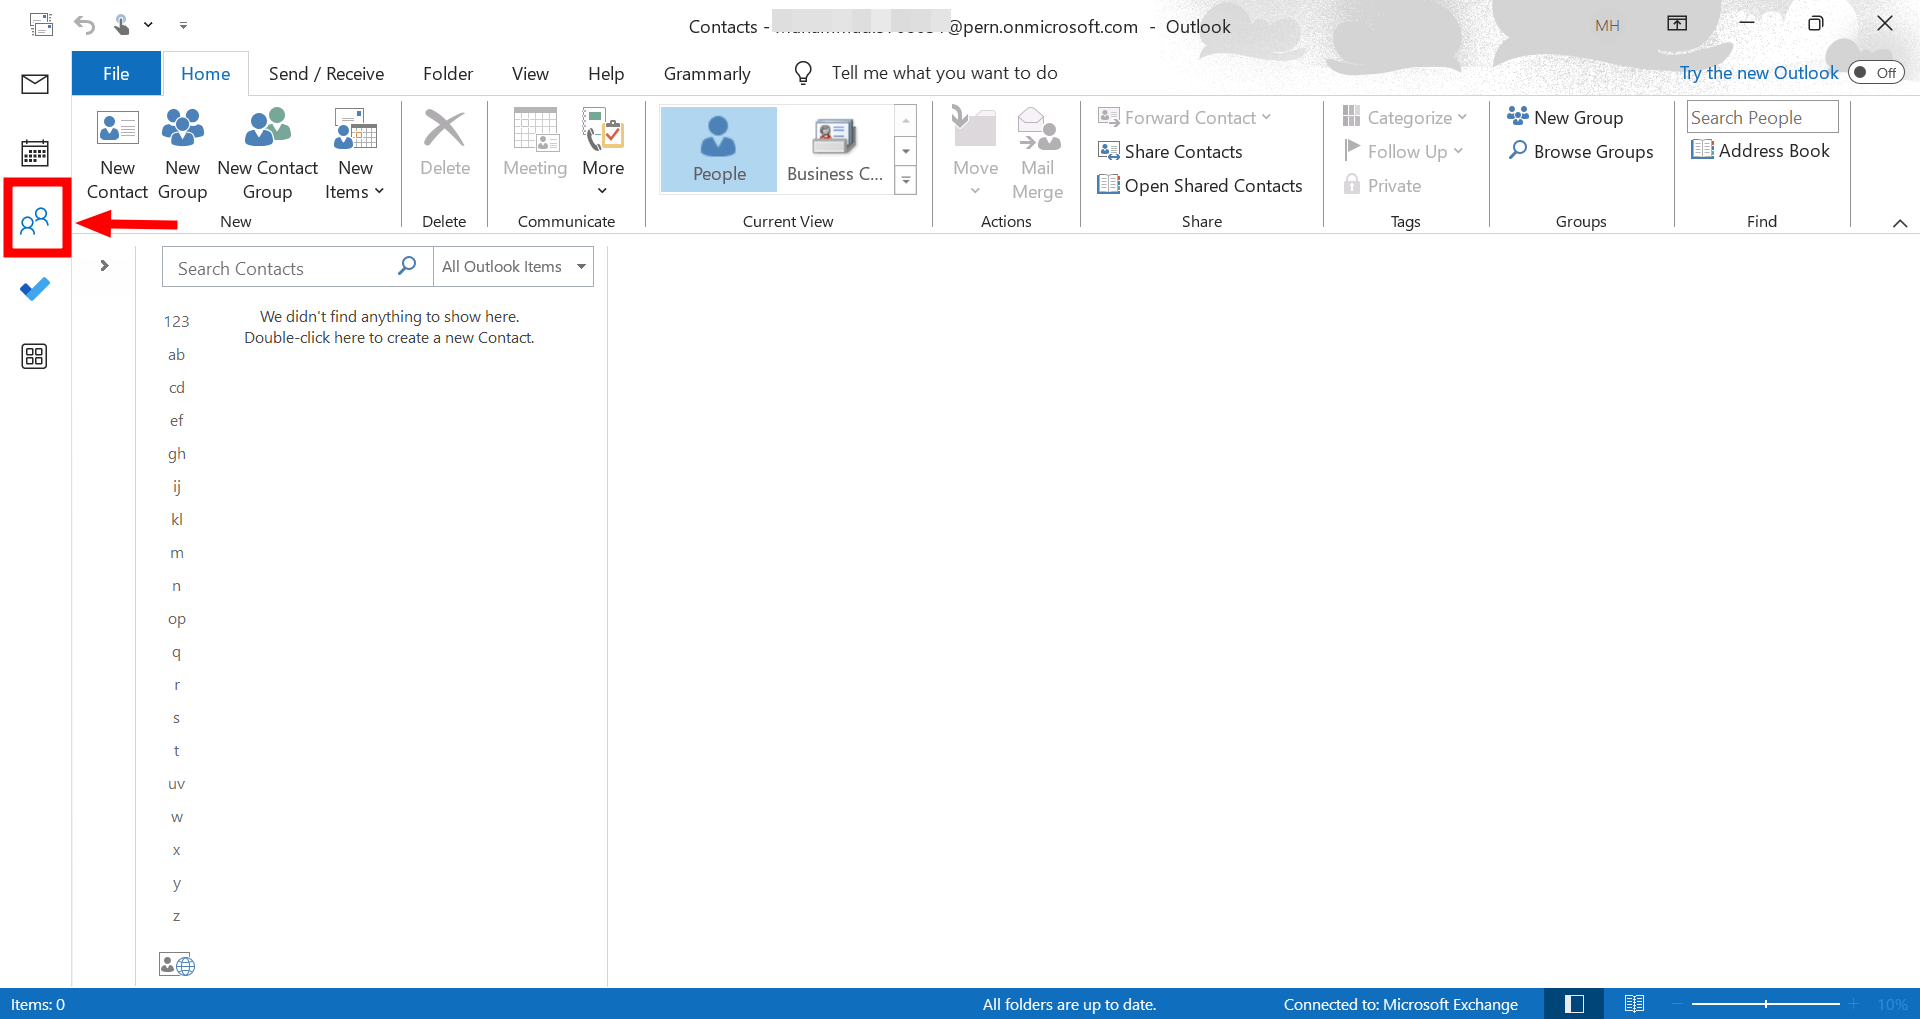Switch to the Send / Receive tab

[326, 74]
